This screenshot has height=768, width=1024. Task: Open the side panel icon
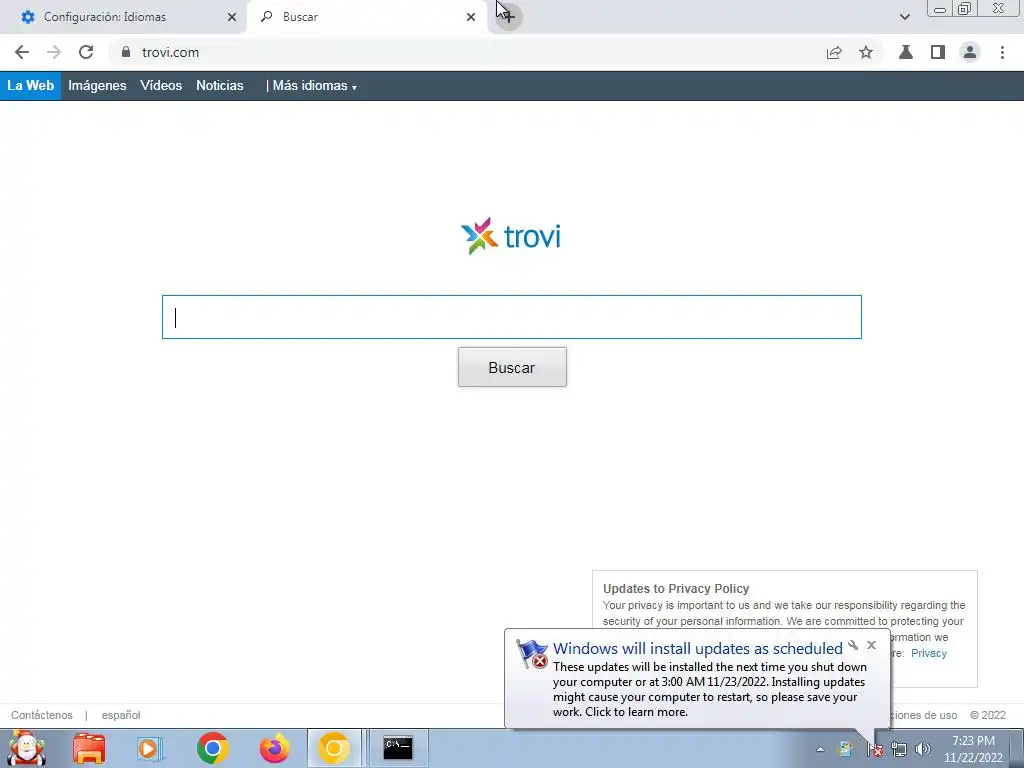point(938,52)
